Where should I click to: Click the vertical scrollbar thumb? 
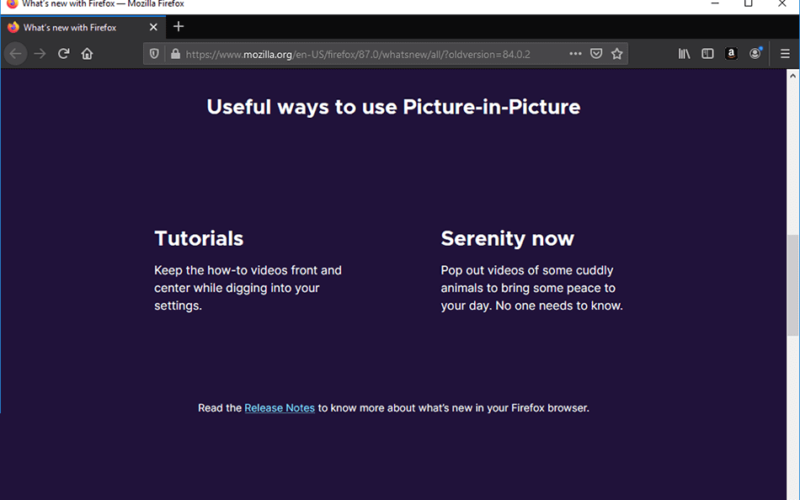792,286
